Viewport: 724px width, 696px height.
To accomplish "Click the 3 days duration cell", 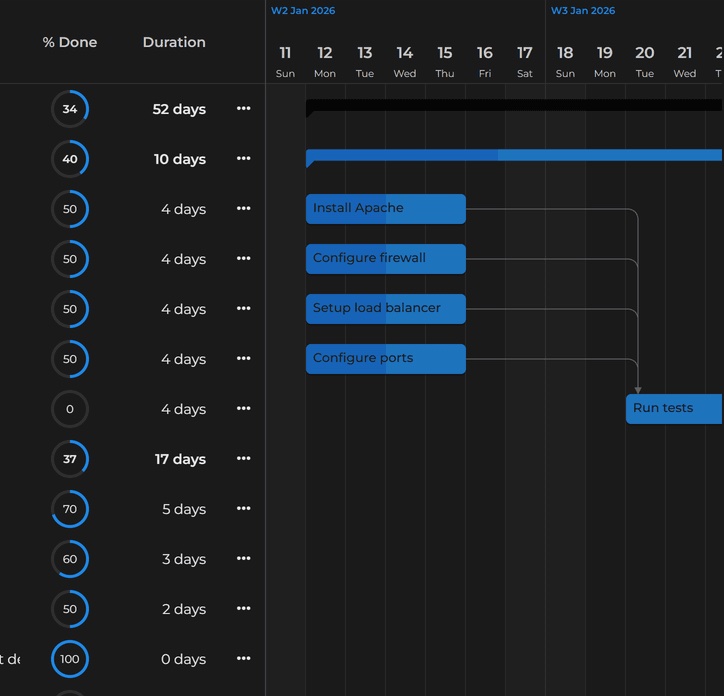I will 184,559.
